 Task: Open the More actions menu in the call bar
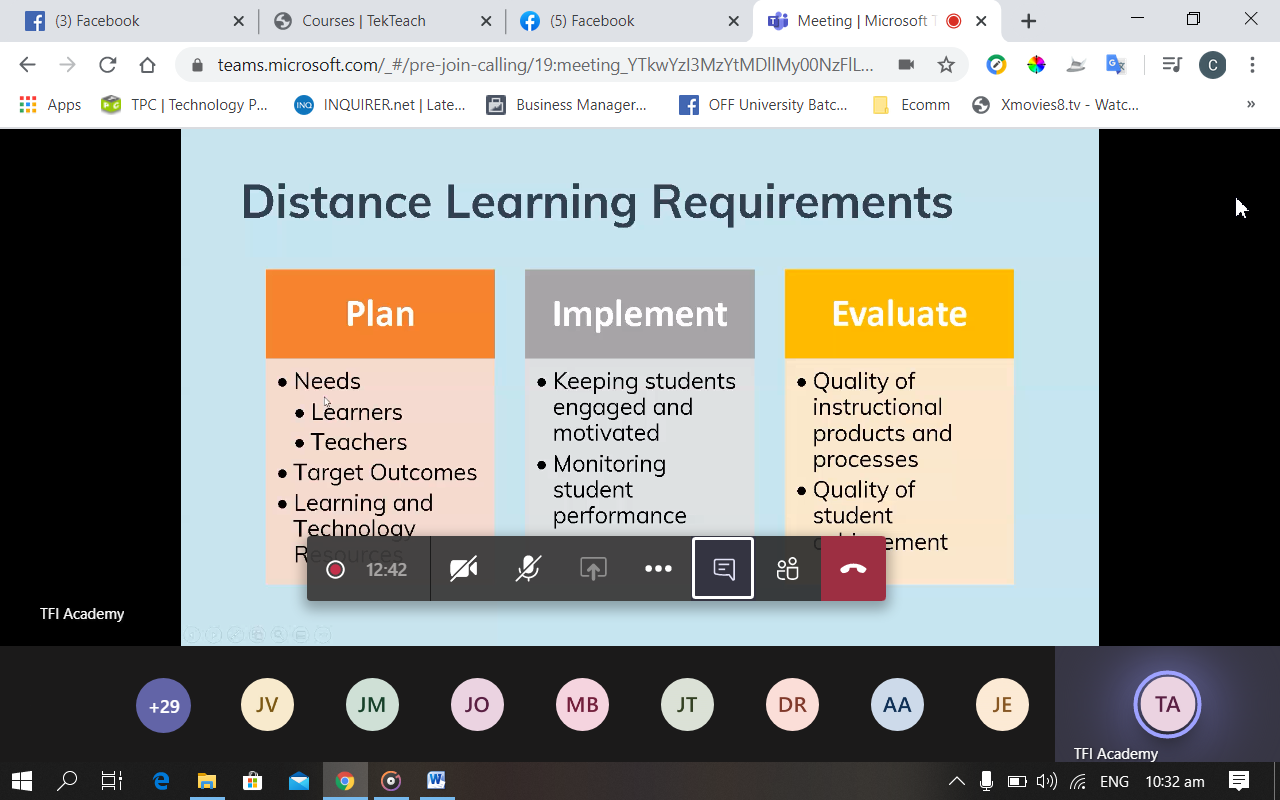click(x=658, y=568)
